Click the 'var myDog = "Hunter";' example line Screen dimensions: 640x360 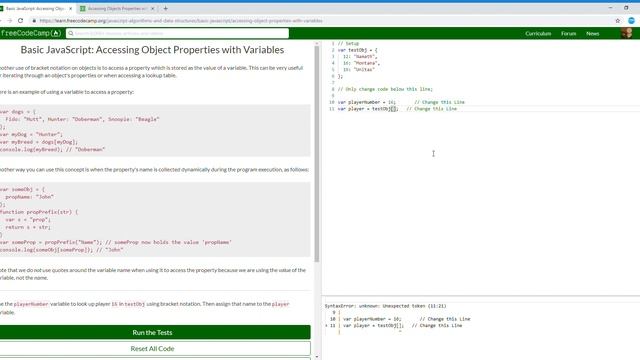pyautogui.click(x=31, y=134)
